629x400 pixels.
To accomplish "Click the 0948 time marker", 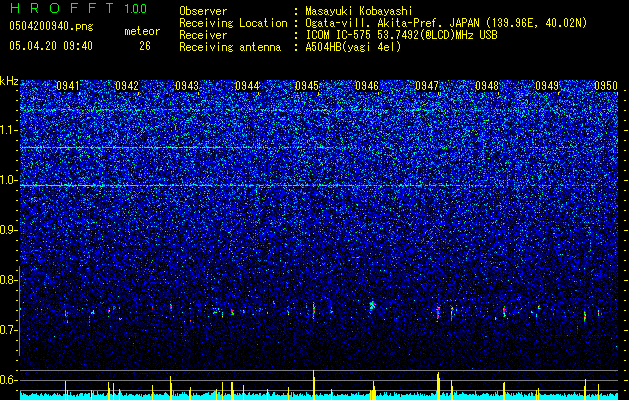I will coord(487,86).
